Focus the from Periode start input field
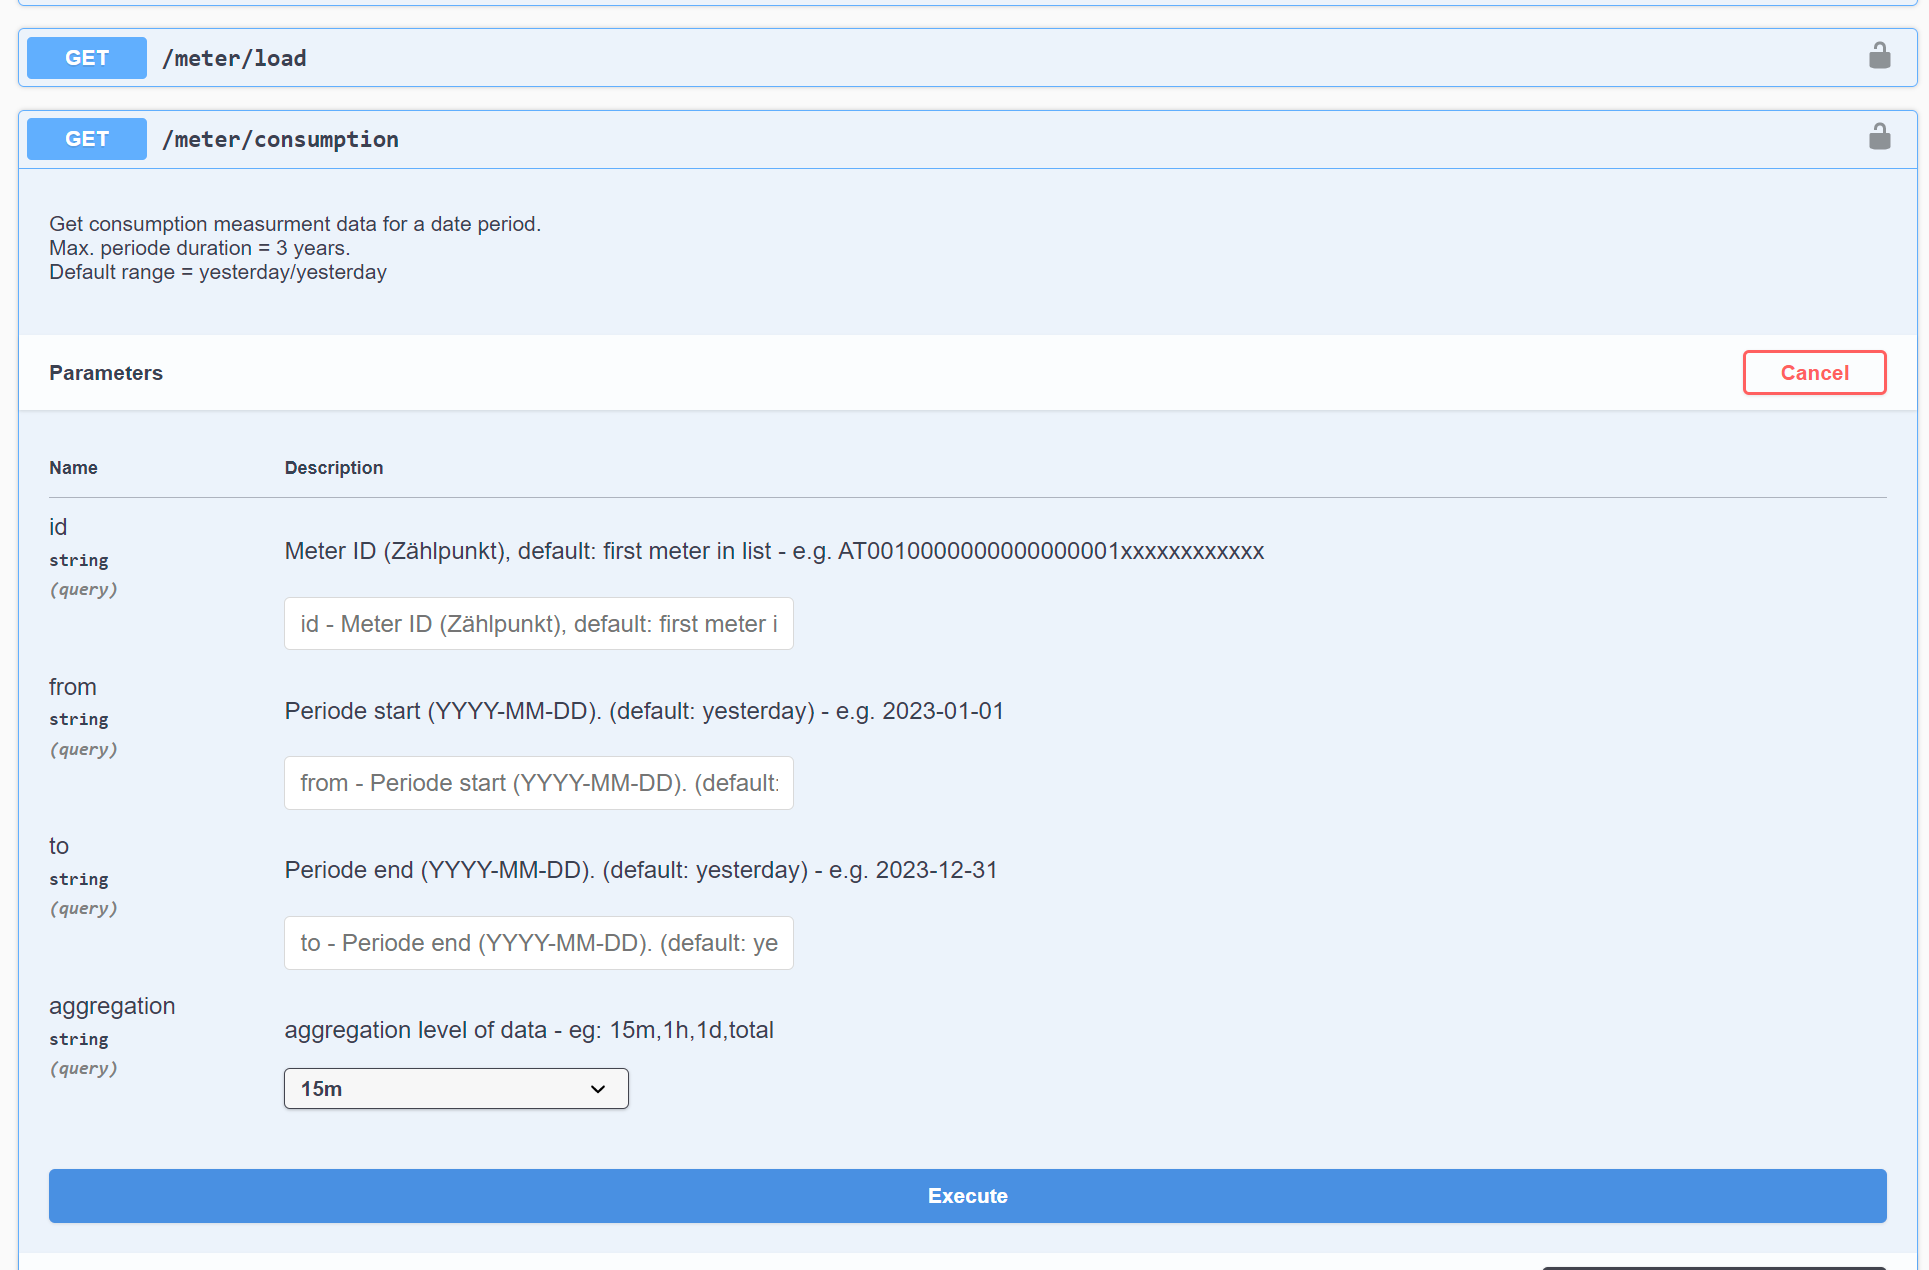 [538, 783]
